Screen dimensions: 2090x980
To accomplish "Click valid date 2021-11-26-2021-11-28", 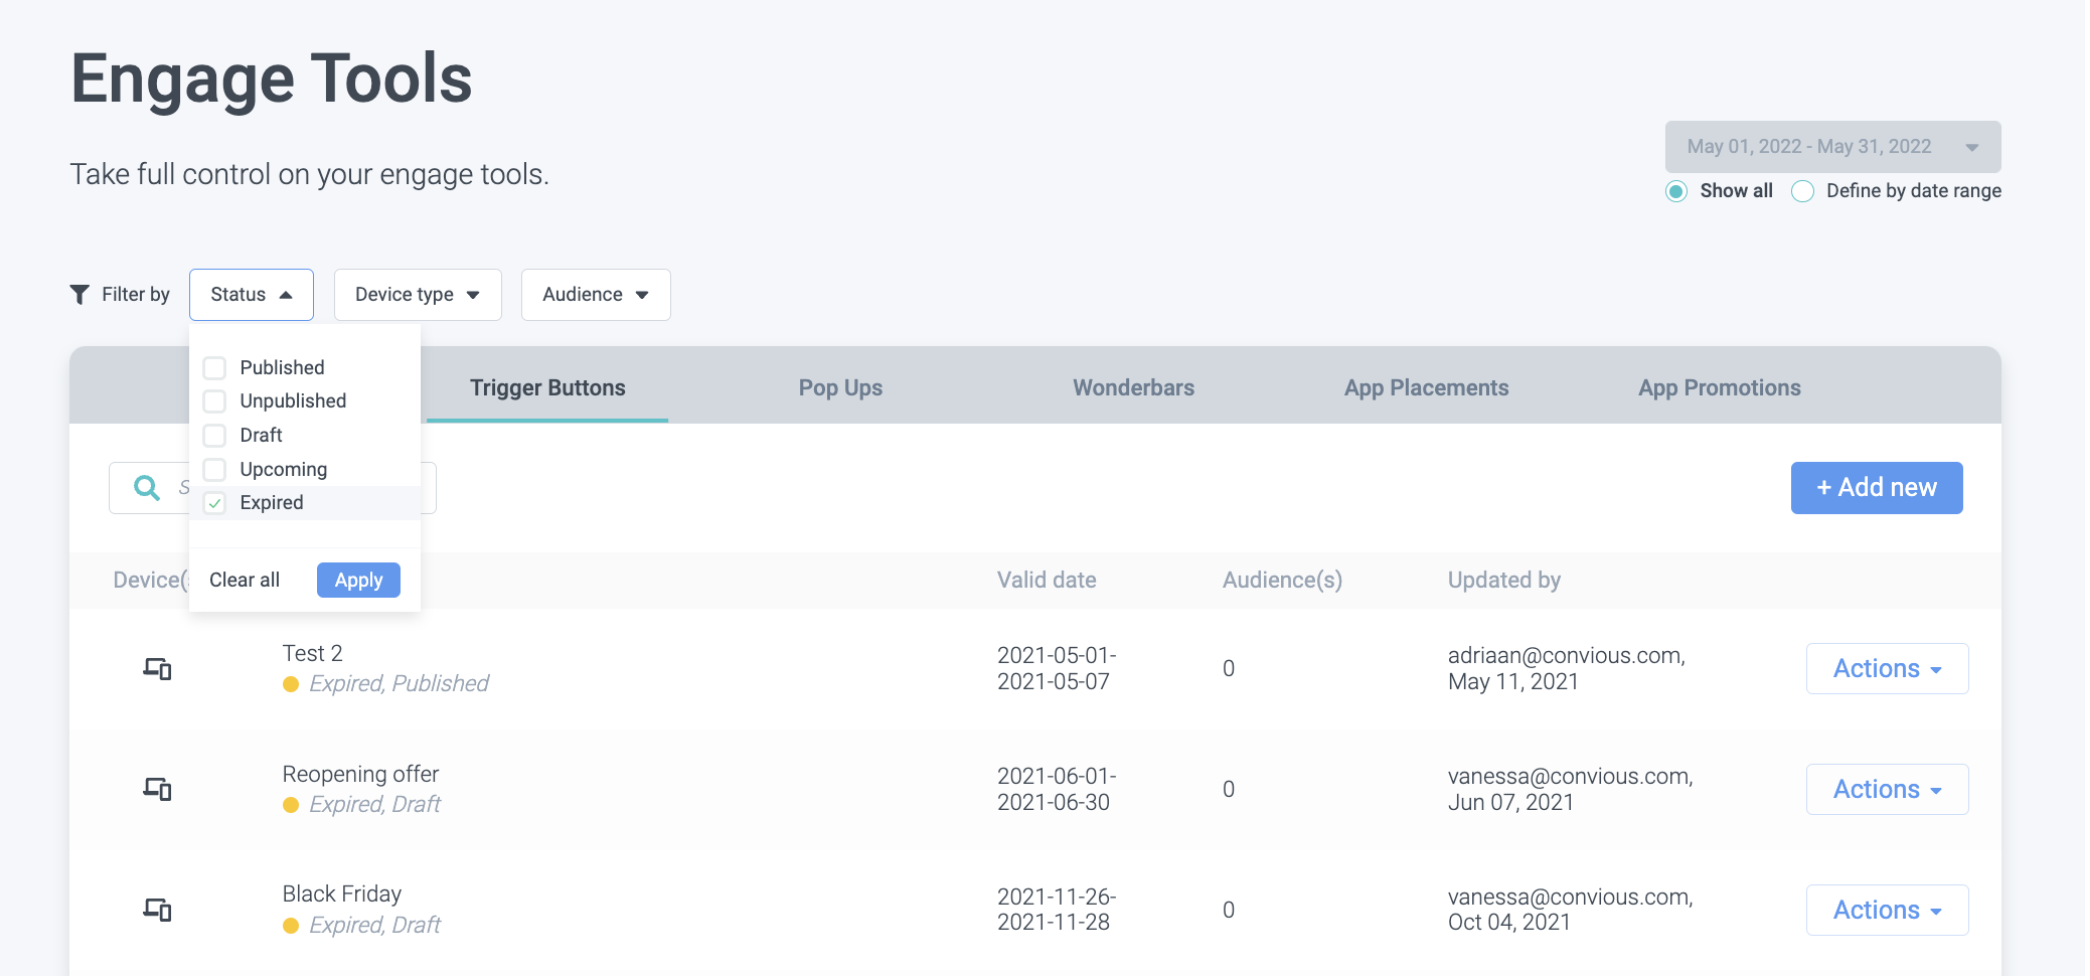I will point(1056,910).
